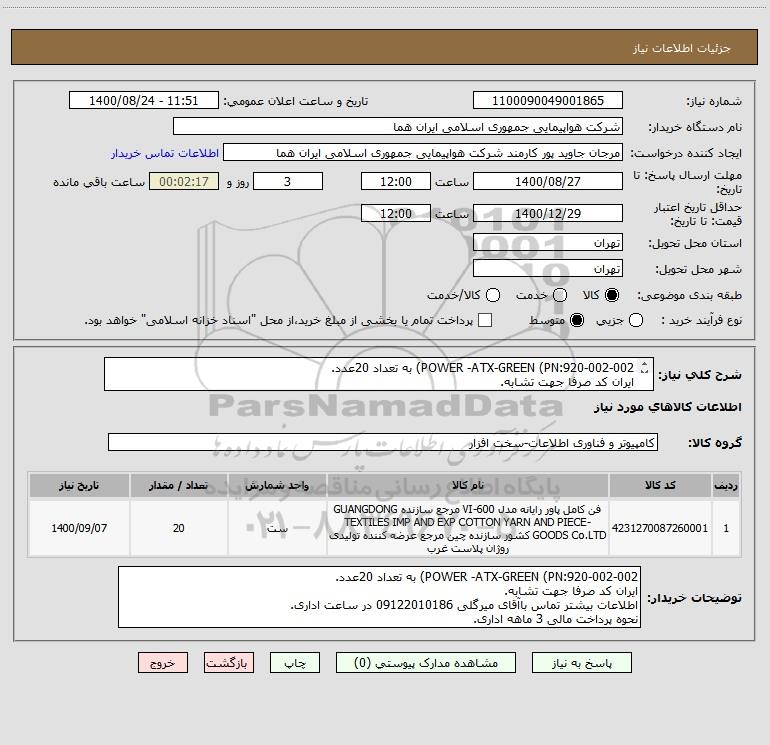Screen dimensions: 770x745
Task: Click the days remaining field showing 3
Action: coord(288,181)
